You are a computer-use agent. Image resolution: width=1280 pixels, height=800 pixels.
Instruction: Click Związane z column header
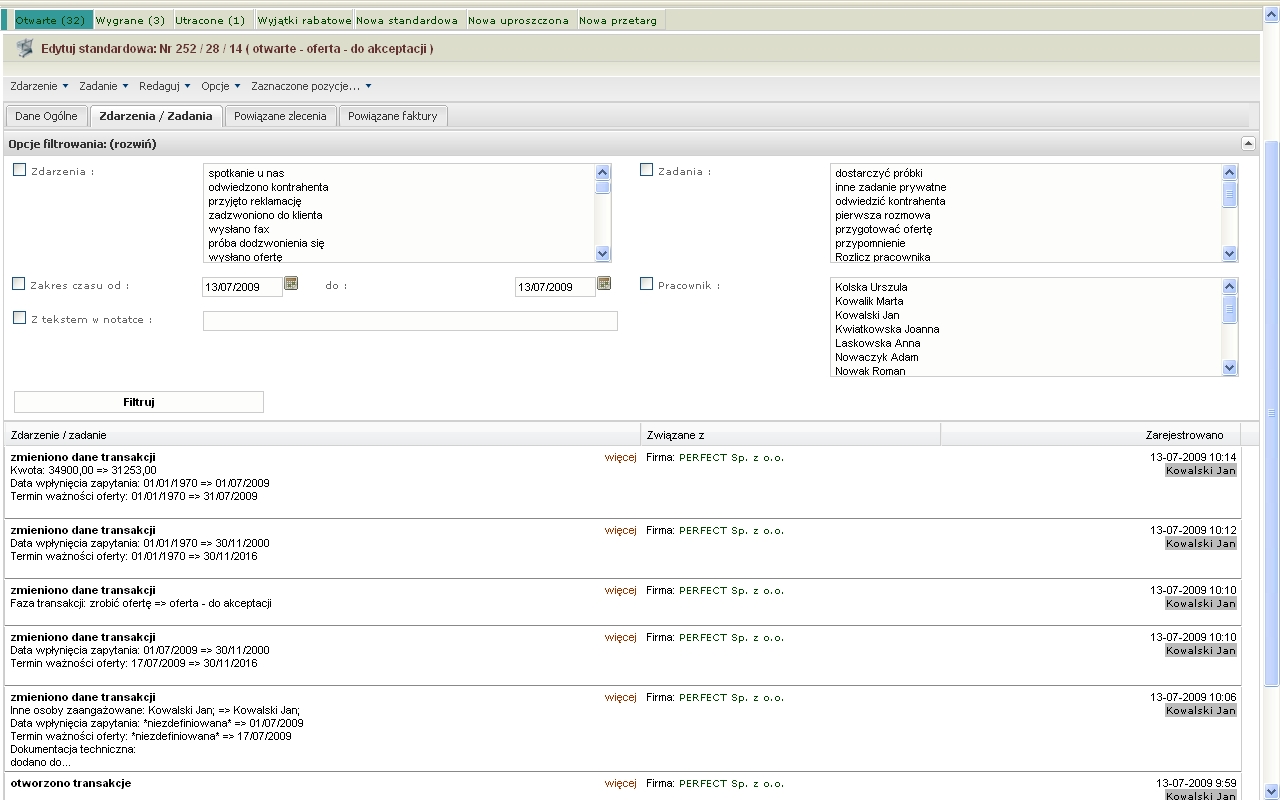pyautogui.click(x=790, y=435)
